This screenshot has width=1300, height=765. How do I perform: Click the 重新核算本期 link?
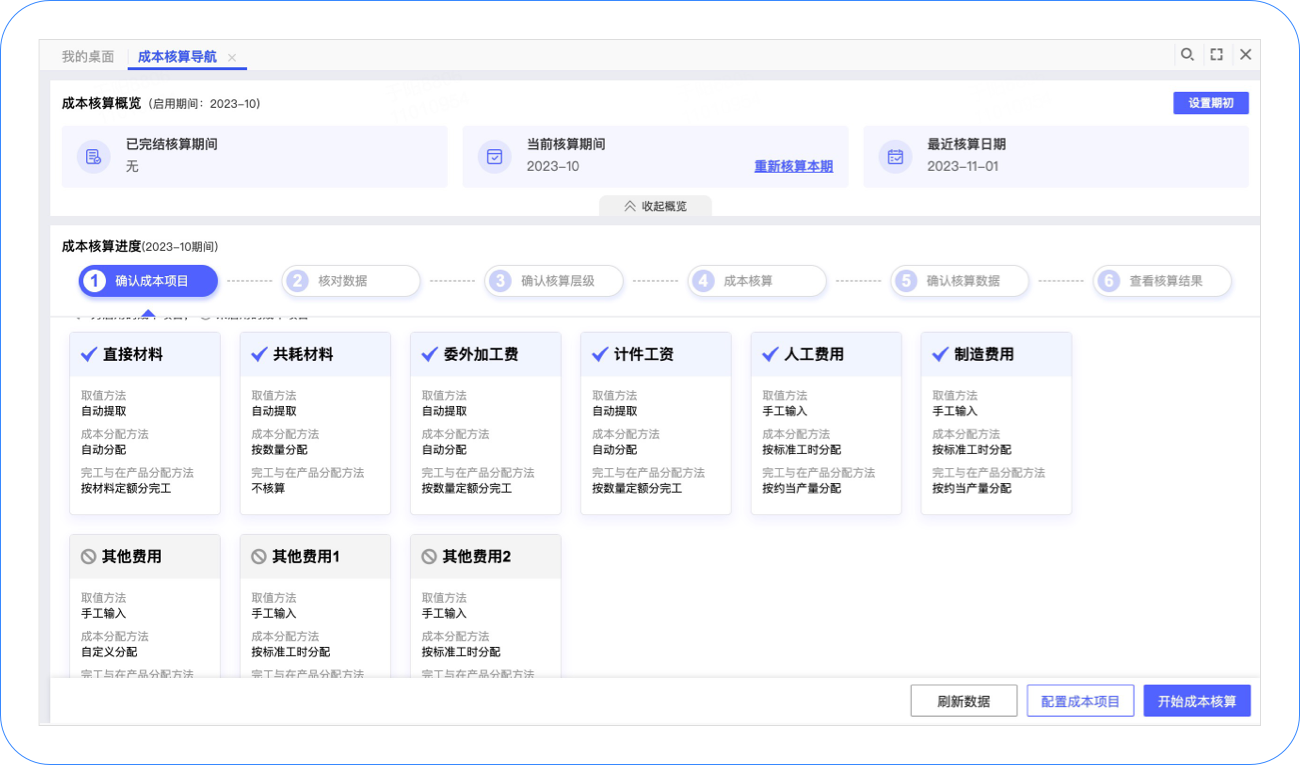tap(793, 167)
